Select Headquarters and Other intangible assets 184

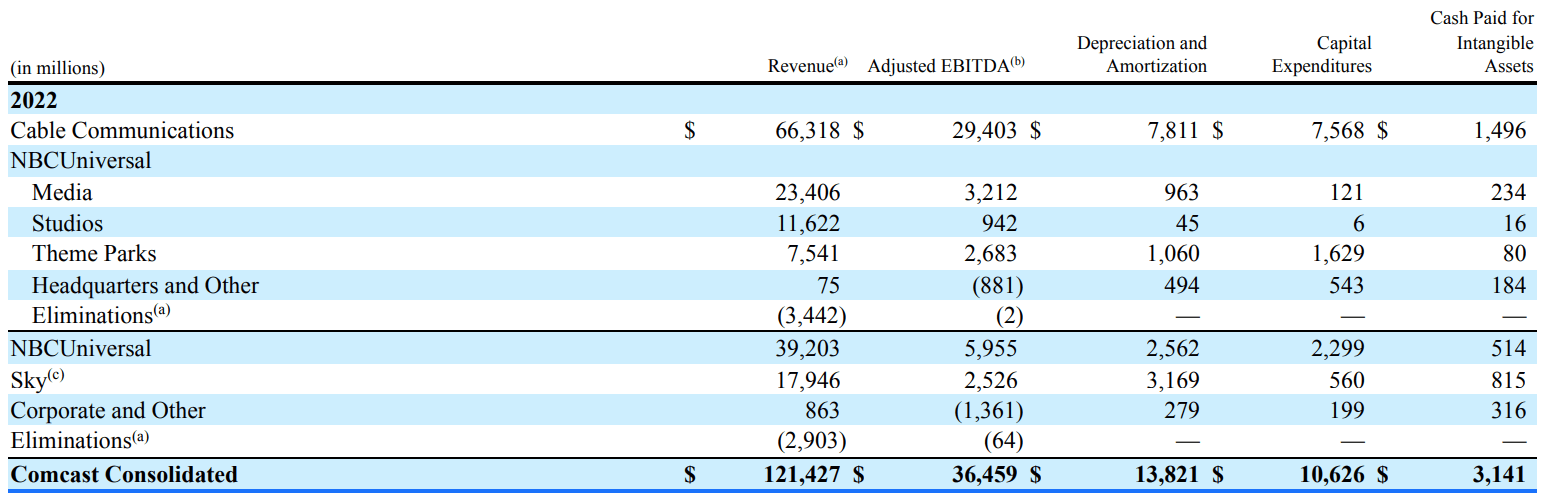pyautogui.click(x=1508, y=286)
